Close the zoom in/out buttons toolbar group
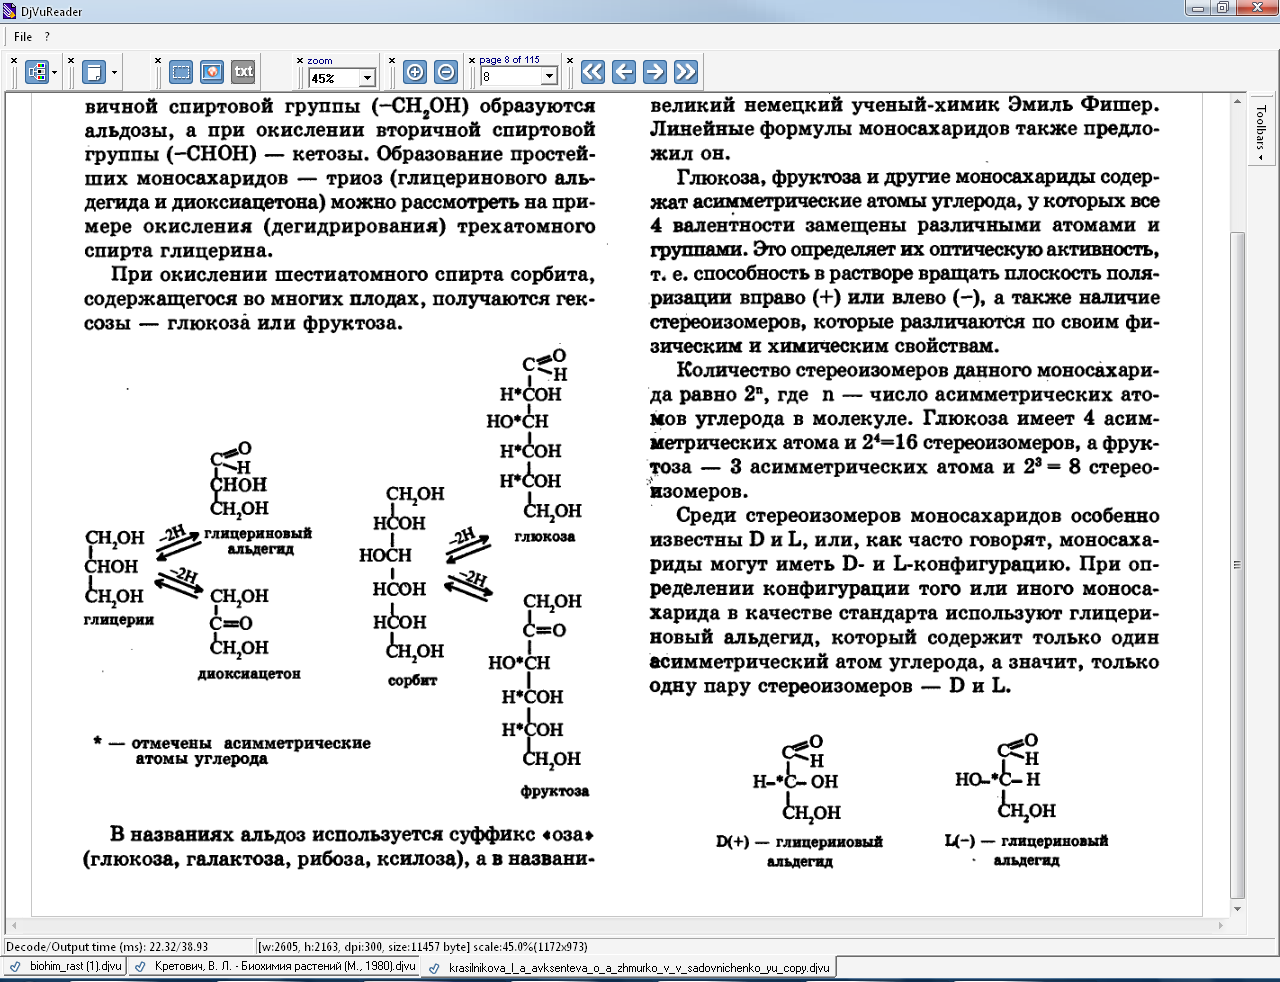1280x982 pixels. 392,60
